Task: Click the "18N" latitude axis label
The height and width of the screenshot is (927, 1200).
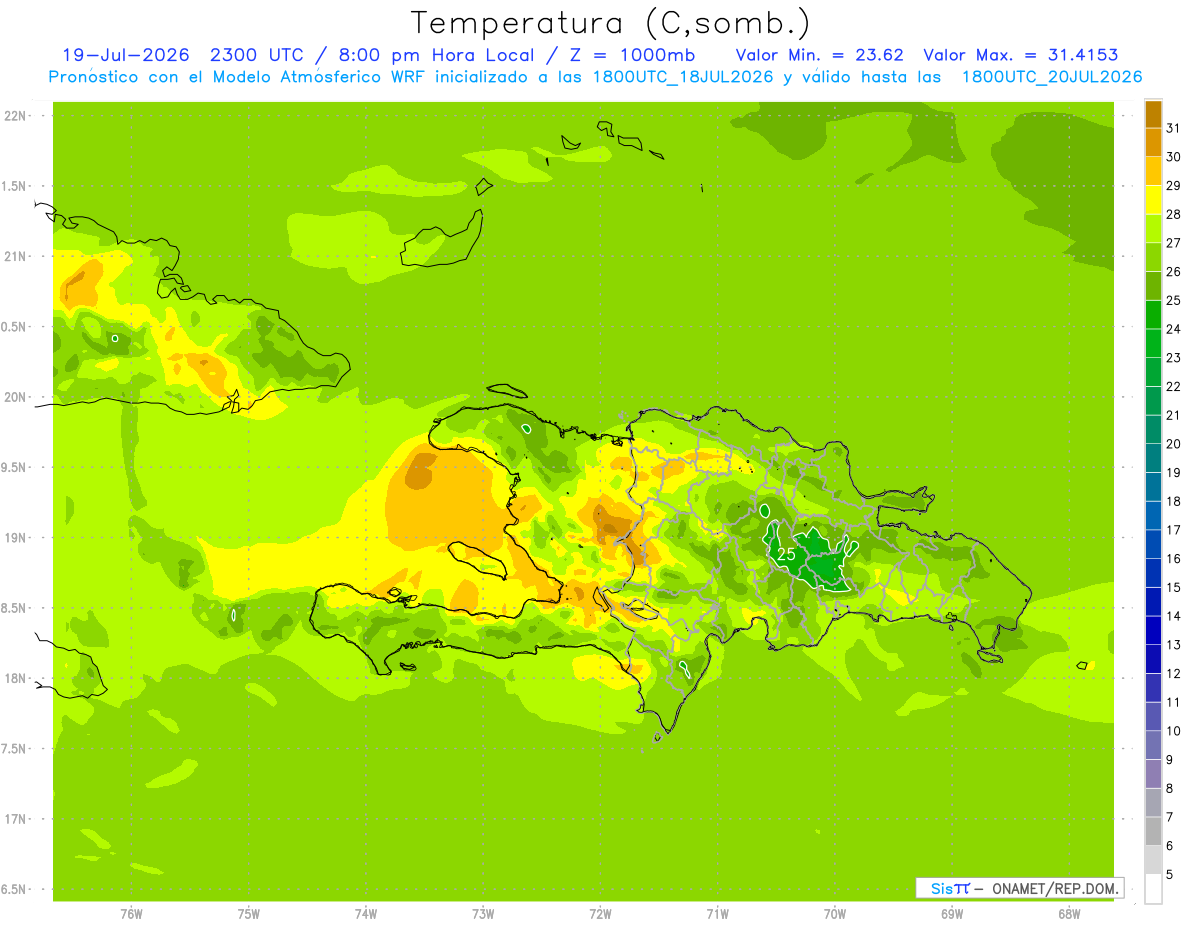Action: click(14, 678)
